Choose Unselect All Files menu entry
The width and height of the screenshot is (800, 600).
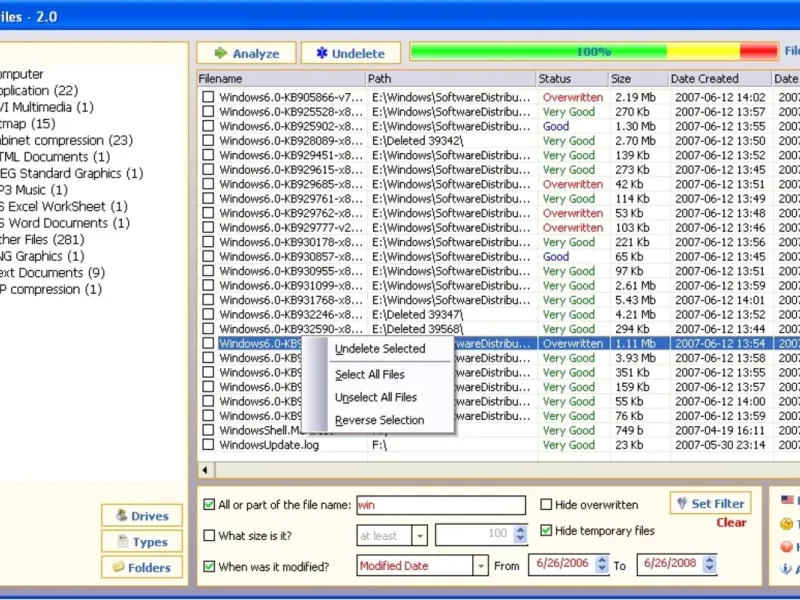[x=376, y=397]
